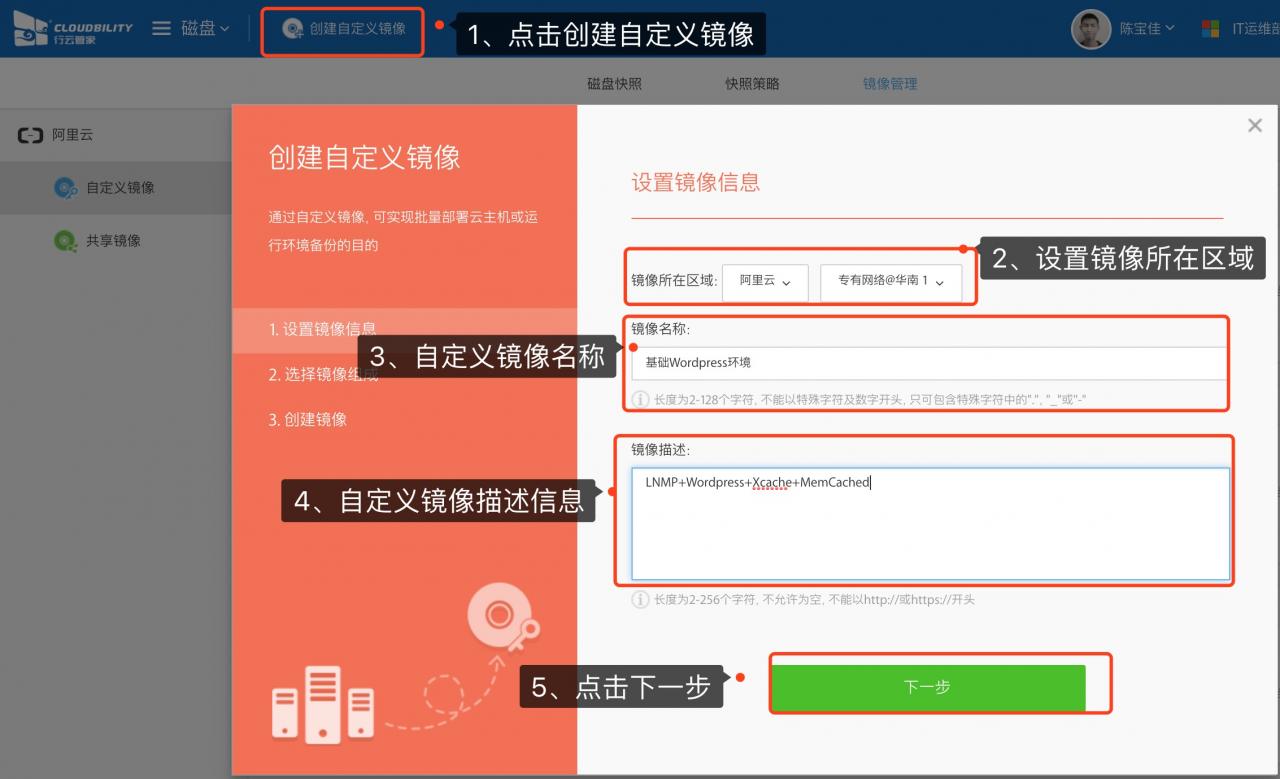Click the 阿里云 provider icon in sidebar
This screenshot has height=779, width=1280.
[x=31, y=135]
